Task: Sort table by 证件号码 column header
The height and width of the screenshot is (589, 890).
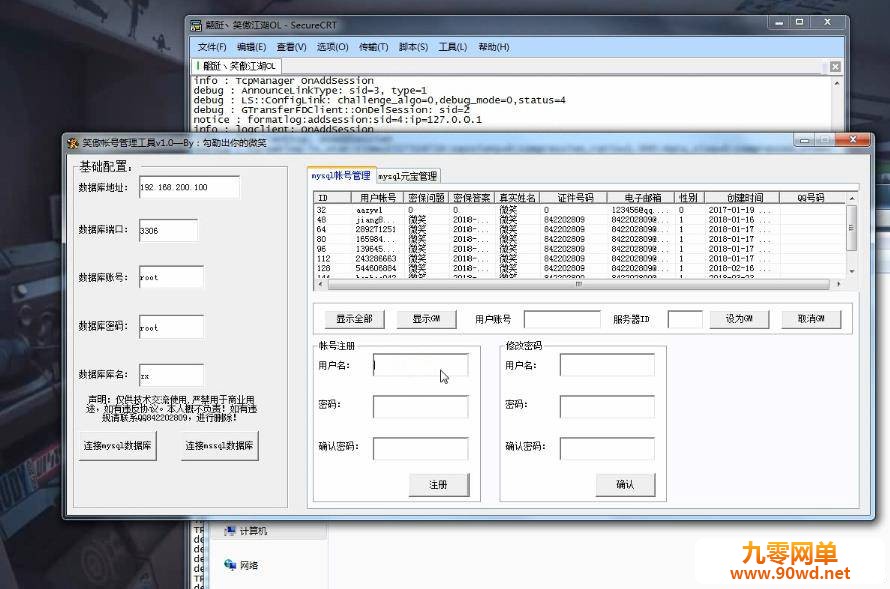Action: 574,198
